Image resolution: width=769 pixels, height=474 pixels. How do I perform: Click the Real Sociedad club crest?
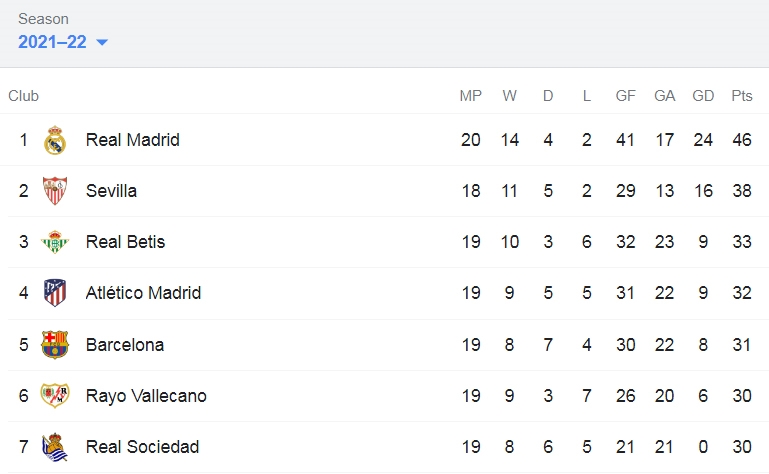(55, 447)
